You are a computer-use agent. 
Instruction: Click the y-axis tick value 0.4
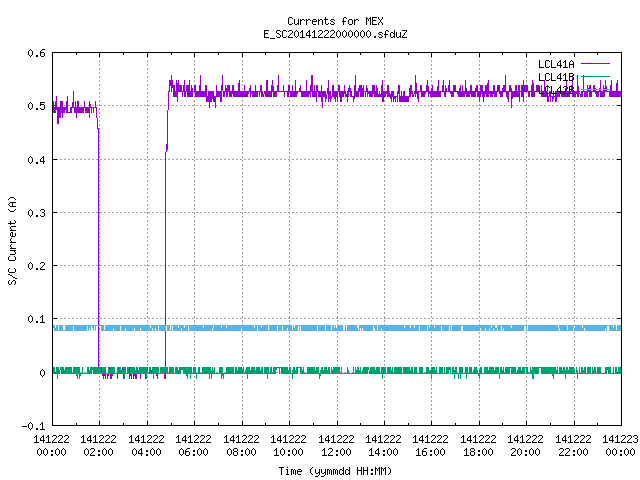(x=36, y=160)
